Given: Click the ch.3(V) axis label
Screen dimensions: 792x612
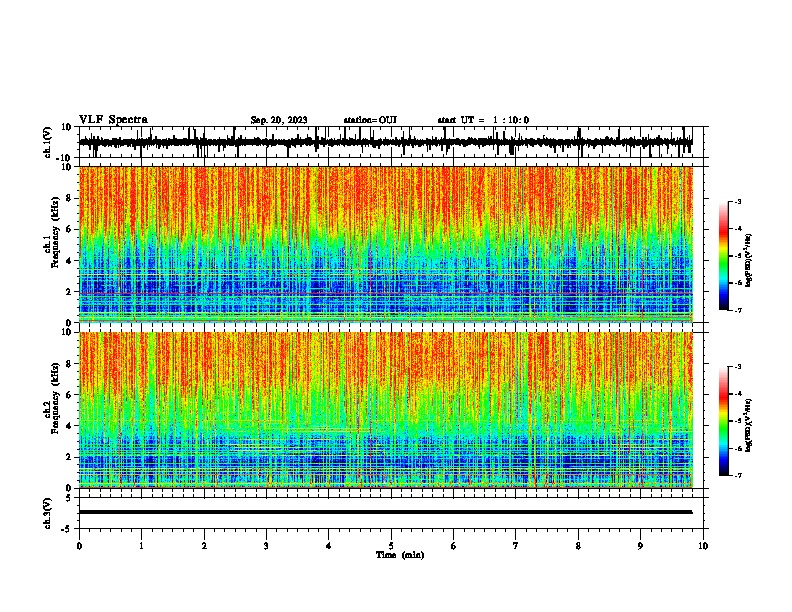Looking at the screenshot, I should 48,513.
